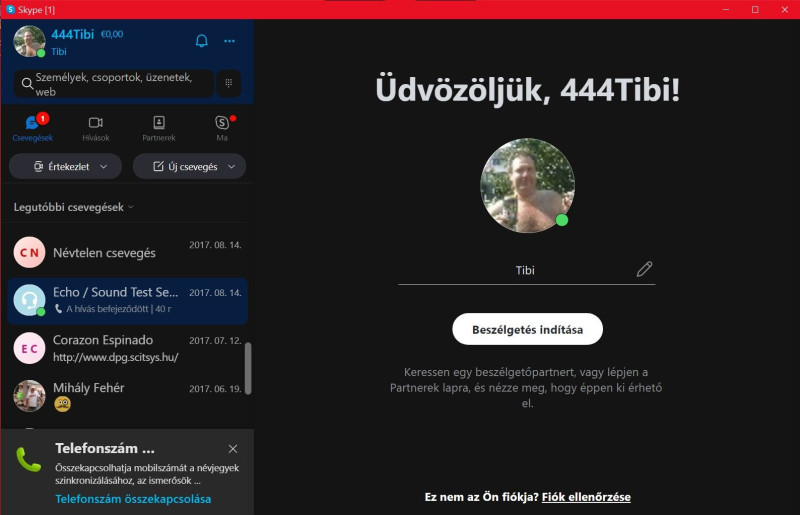Screen dimensions: 800x515
Task: Open the More options ellipsis menu
Action: [230, 41]
